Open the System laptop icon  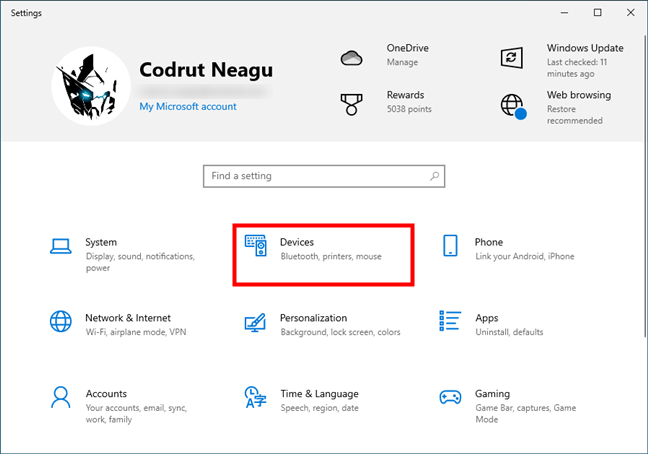click(x=60, y=246)
